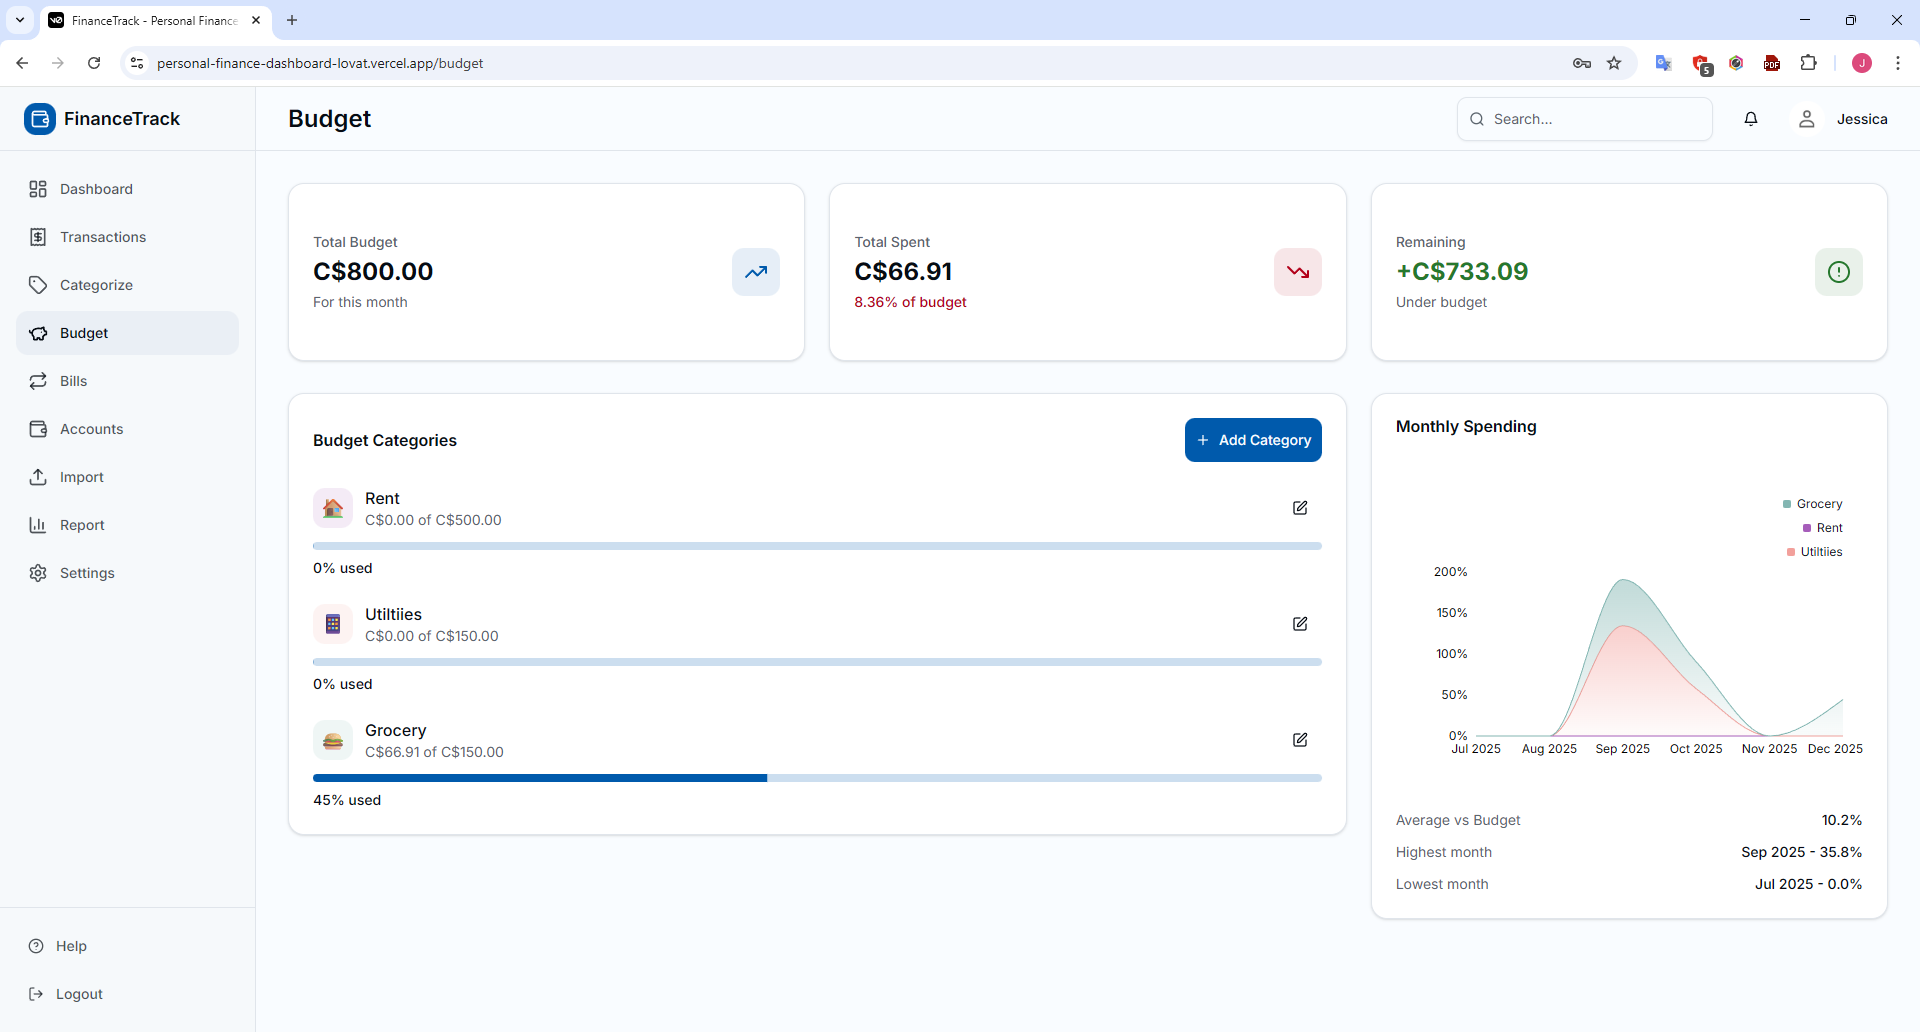This screenshot has height=1032, width=1920.
Task: Click the Remaining budget alert icon
Action: click(1838, 272)
